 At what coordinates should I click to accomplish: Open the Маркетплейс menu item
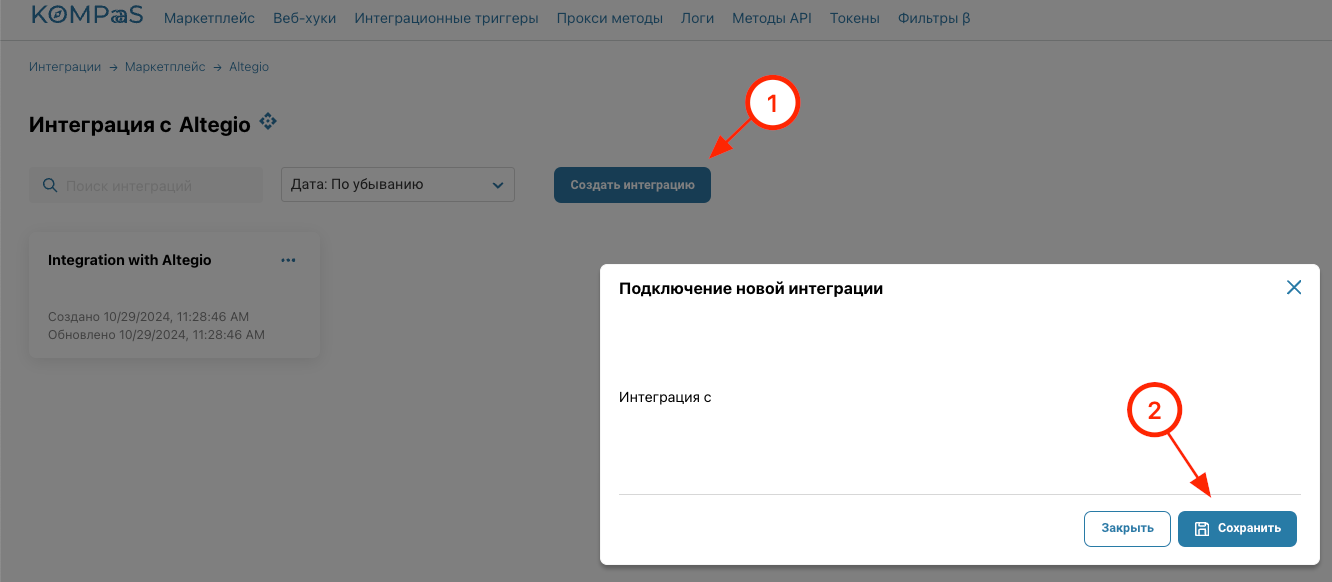(209, 18)
